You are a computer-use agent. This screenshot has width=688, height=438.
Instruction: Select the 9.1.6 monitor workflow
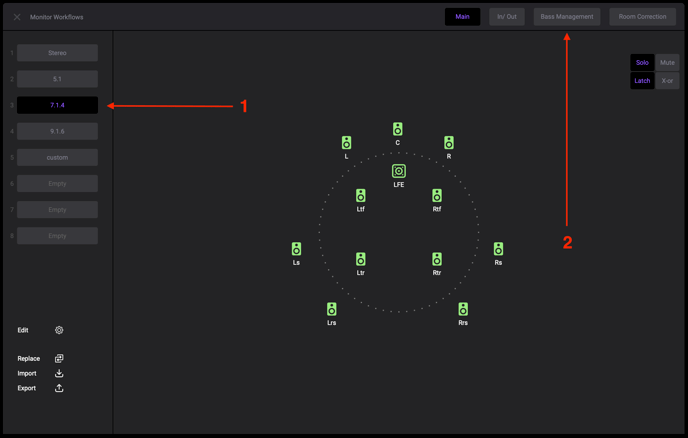point(57,131)
